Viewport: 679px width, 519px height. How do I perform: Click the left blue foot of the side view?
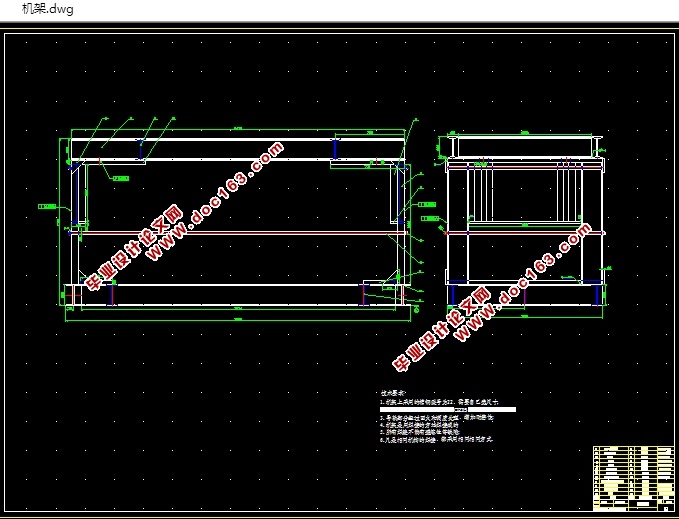[453, 295]
